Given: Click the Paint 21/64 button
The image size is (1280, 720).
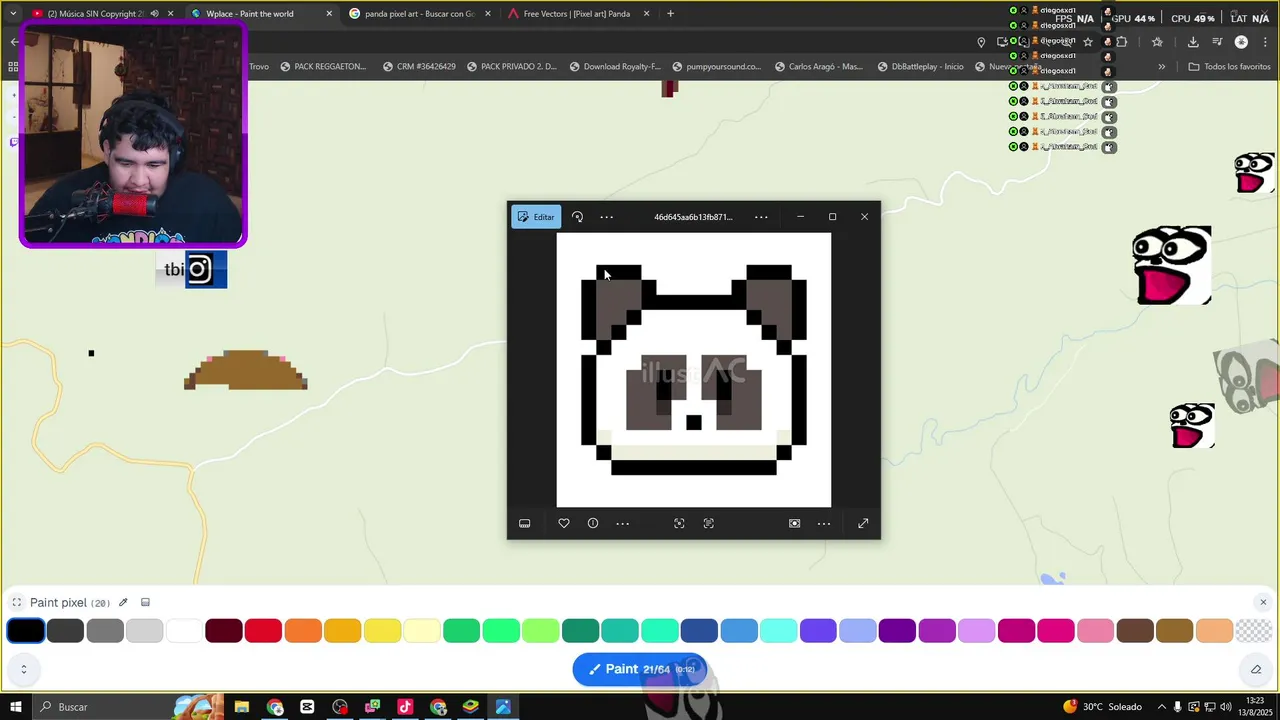Looking at the screenshot, I should coord(640,669).
